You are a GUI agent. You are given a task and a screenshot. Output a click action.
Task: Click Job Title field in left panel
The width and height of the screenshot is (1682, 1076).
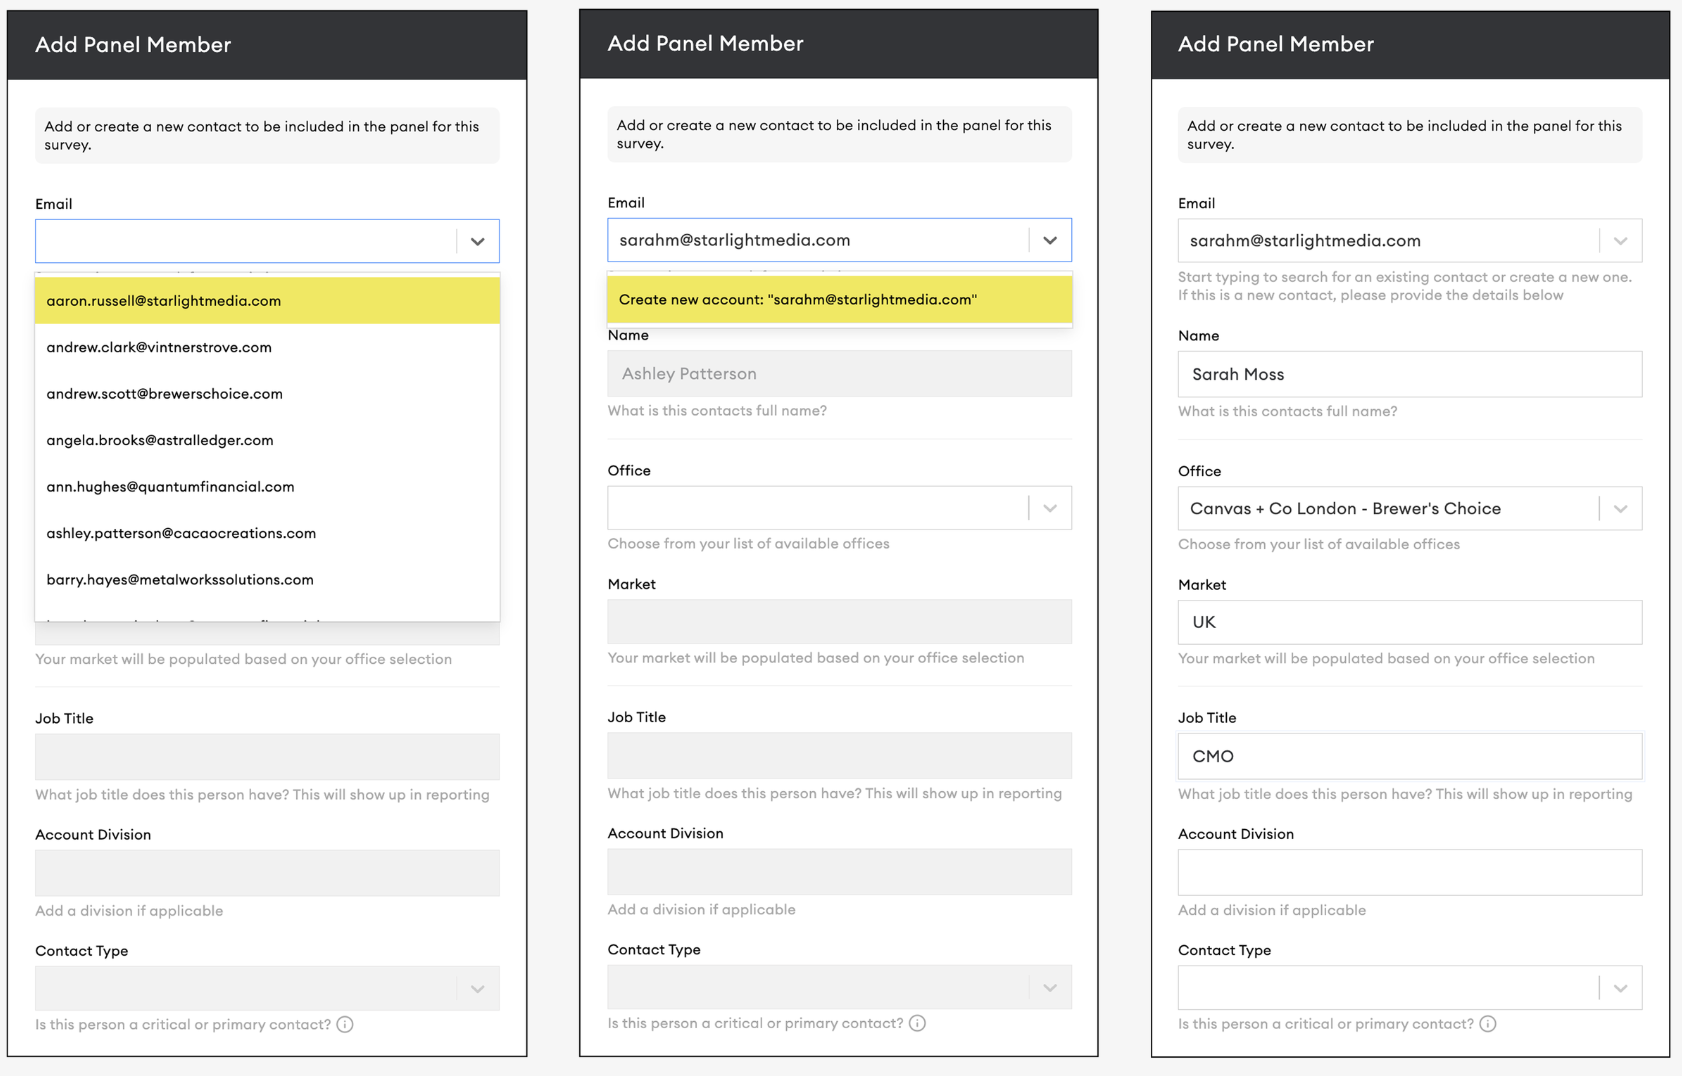tap(267, 757)
